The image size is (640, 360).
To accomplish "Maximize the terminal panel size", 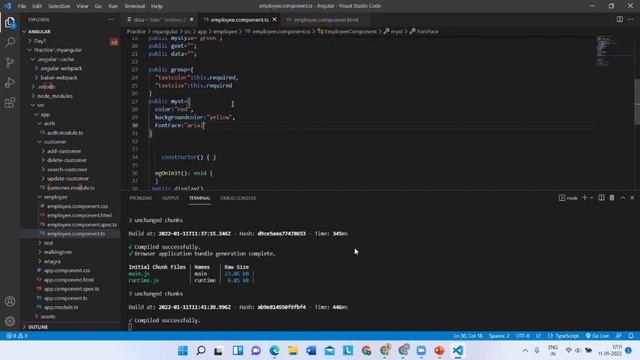I will click(623, 198).
